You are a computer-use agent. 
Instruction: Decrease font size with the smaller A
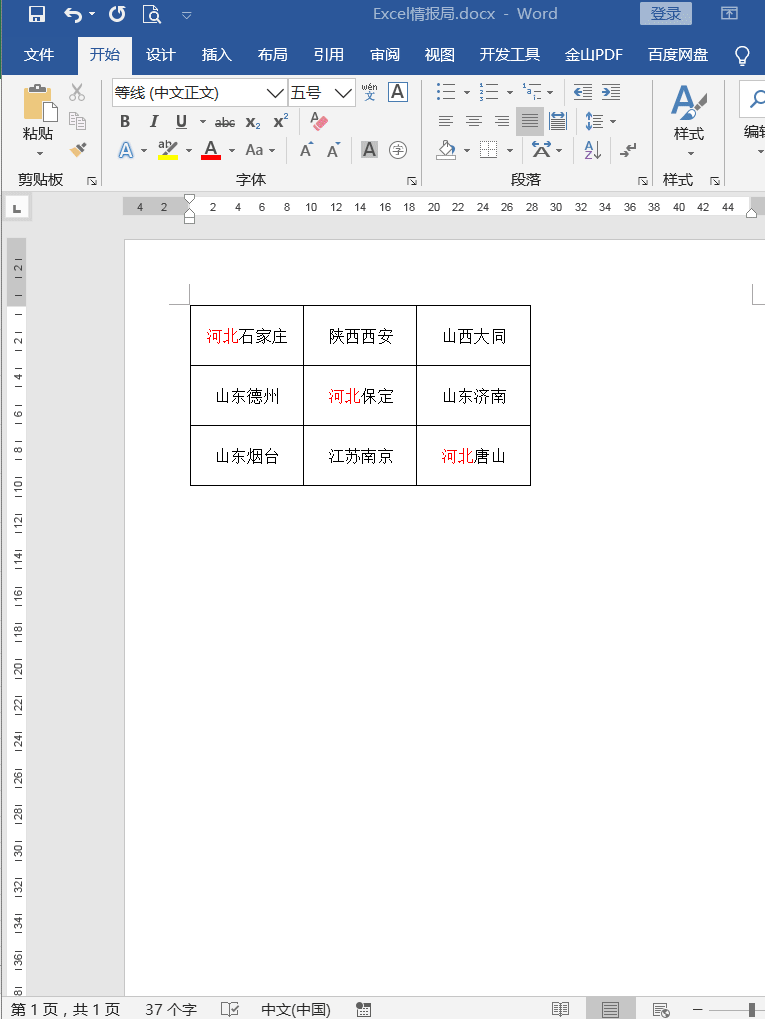click(x=333, y=150)
